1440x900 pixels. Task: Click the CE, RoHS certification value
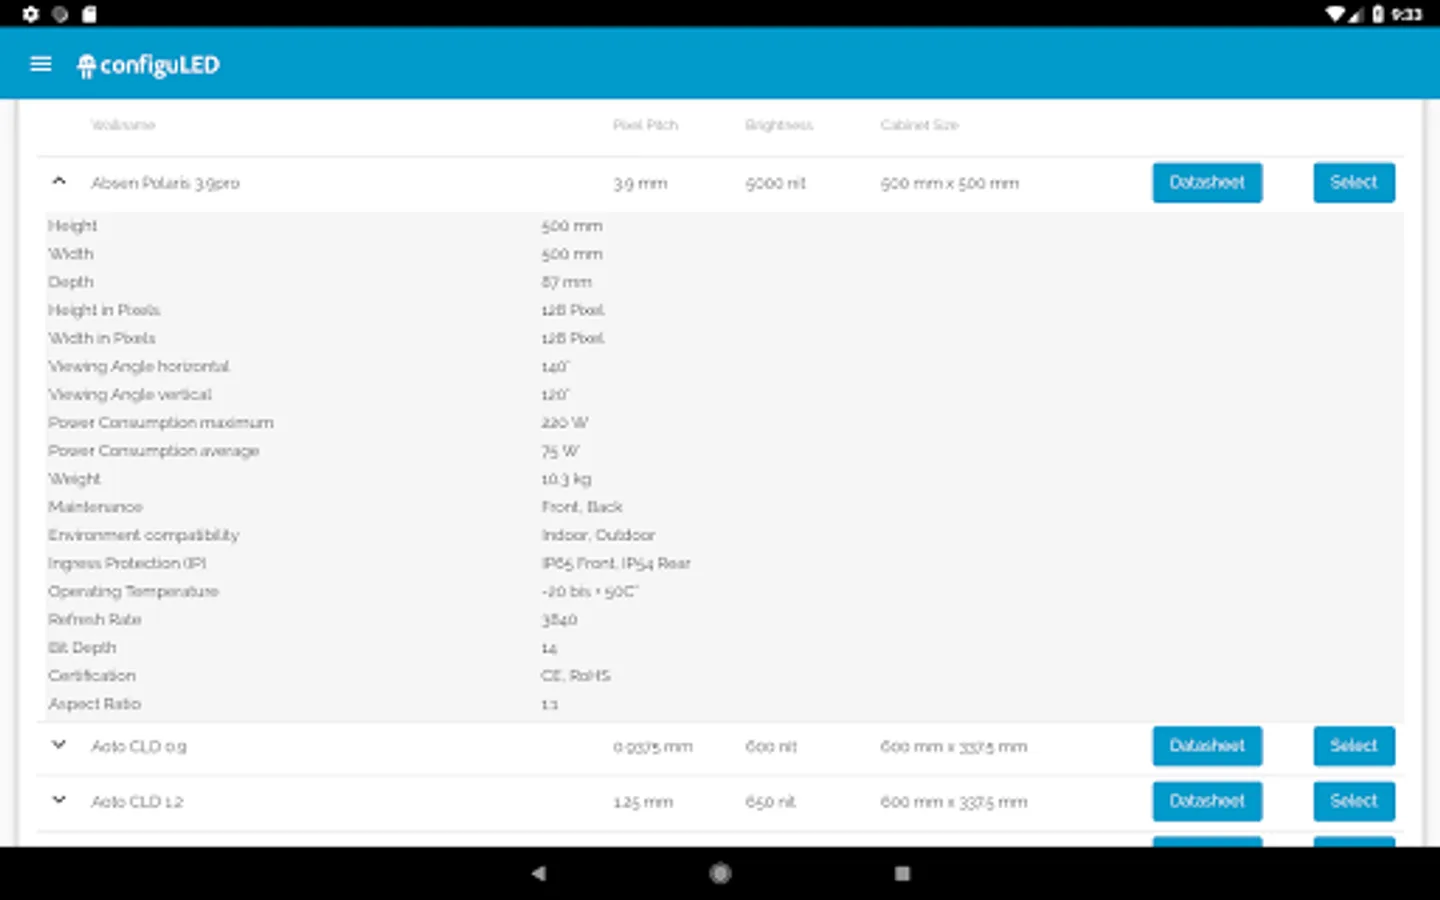click(x=575, y=676)
